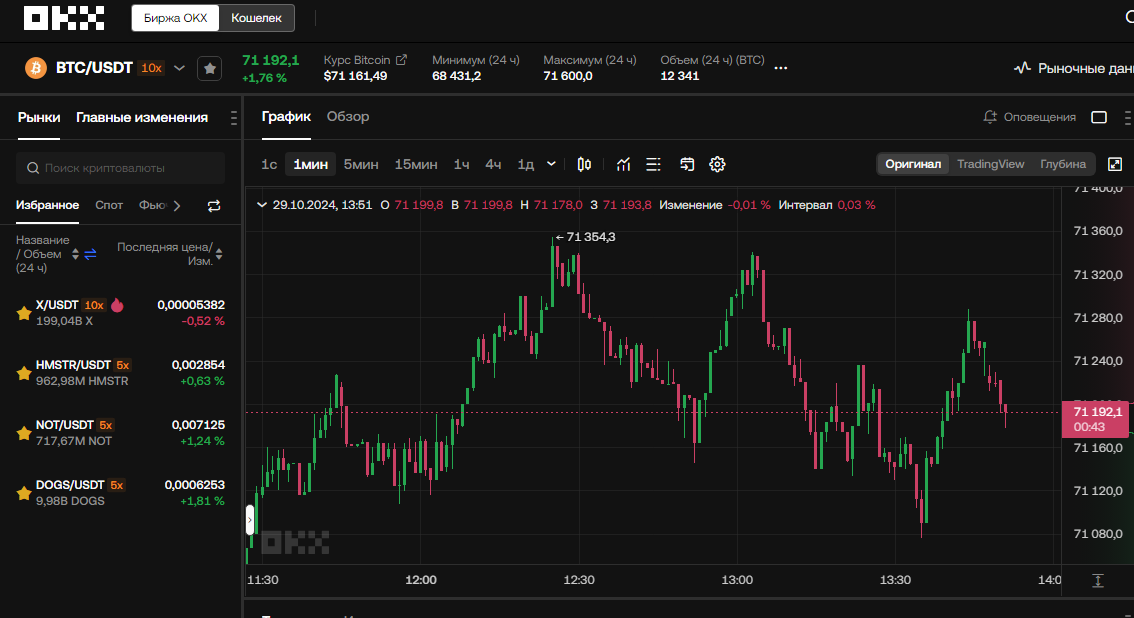Sort by Название / Объем arrows

click(x=75, y=254)
